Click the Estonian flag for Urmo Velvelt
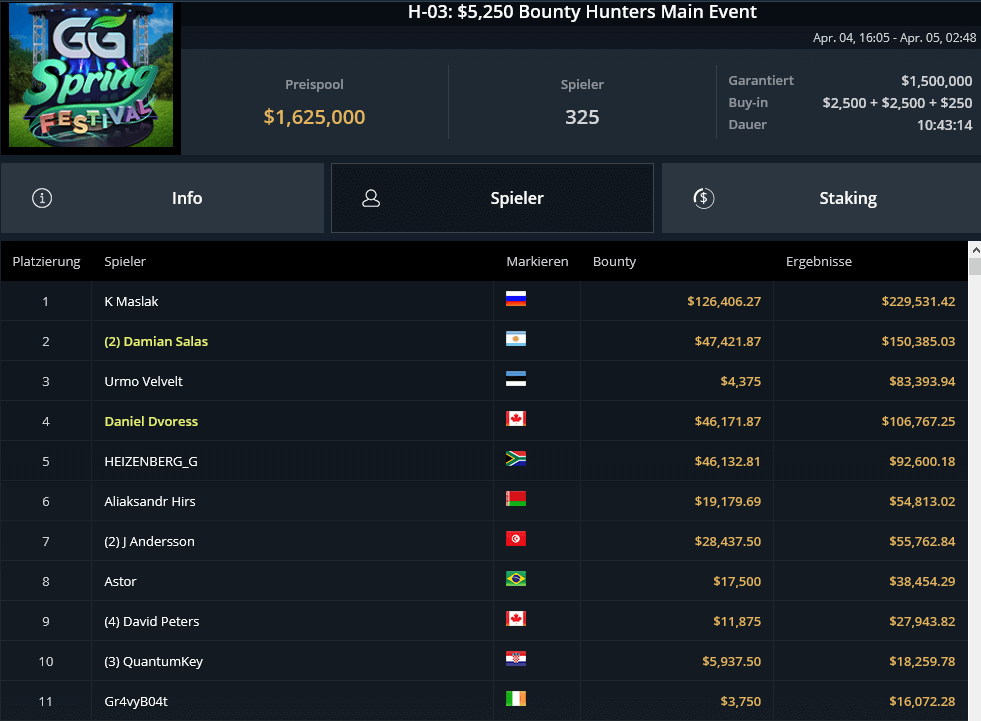This screenshot has height=721, width=981. pyautogui.click(x=516, y=379)
